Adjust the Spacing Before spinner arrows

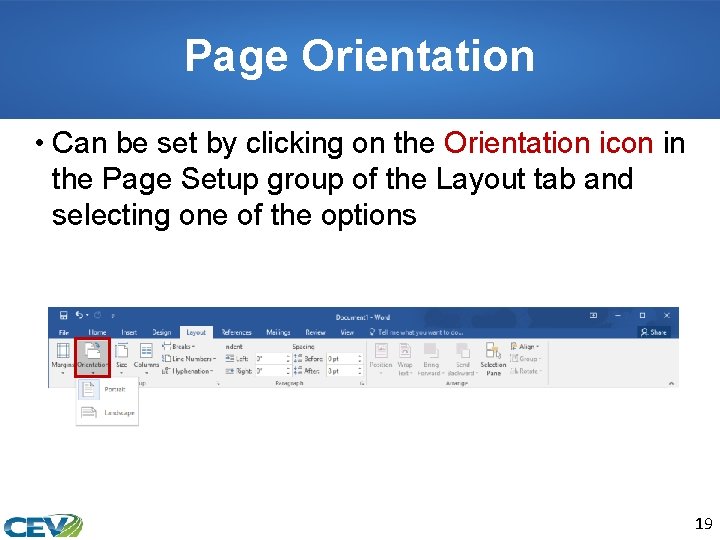(360, 359)
